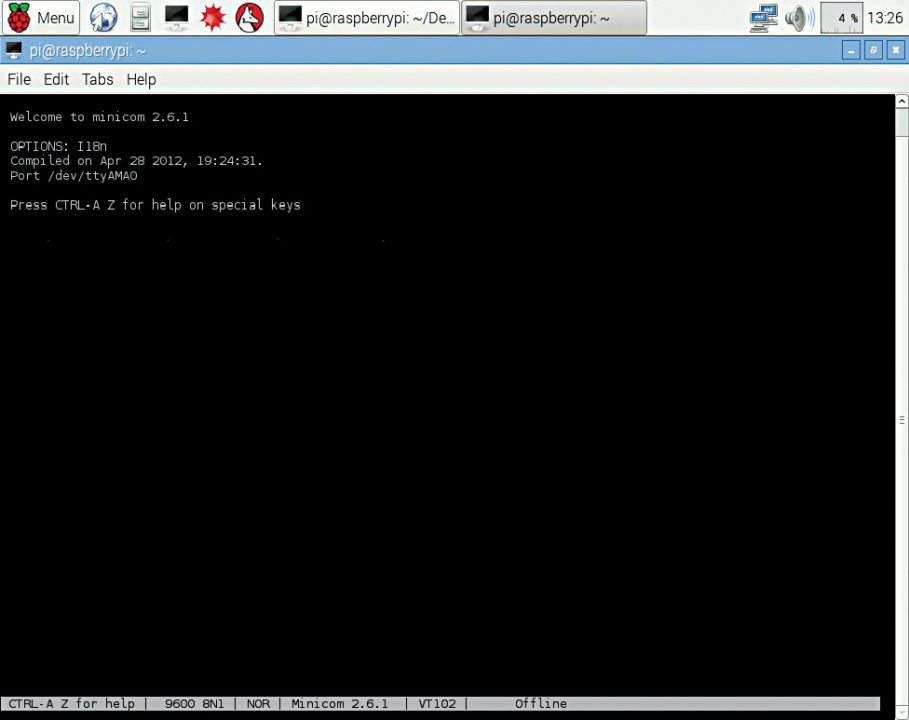Open the Wolfram wolf icon

249,17
